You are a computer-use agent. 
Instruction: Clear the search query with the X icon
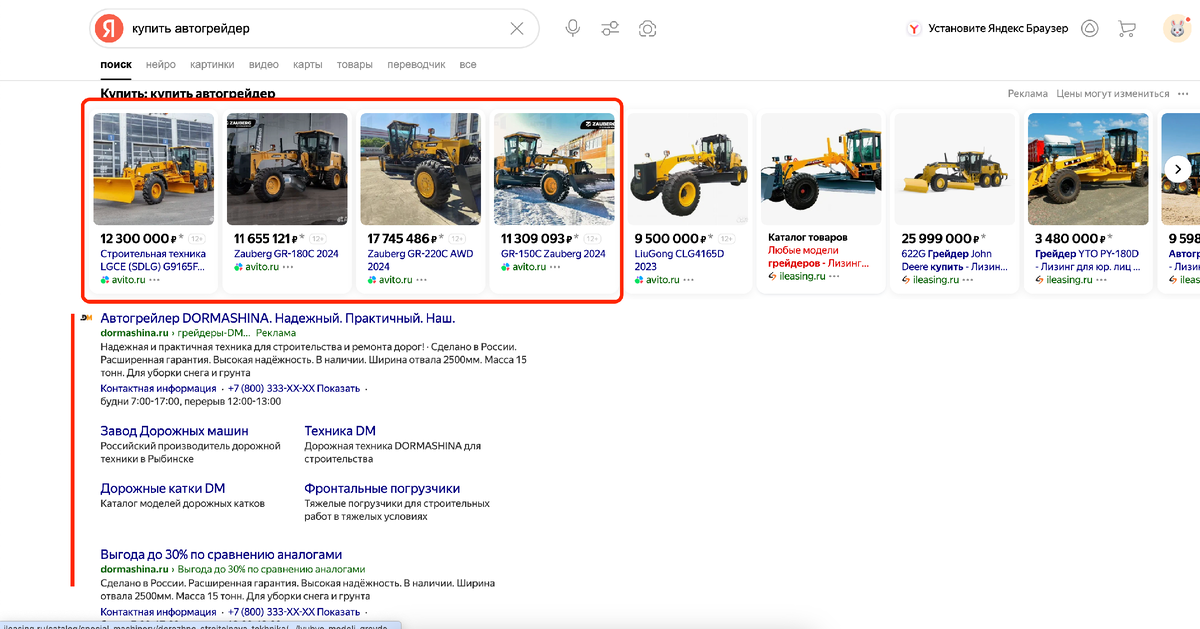click(x=517, y=28)
